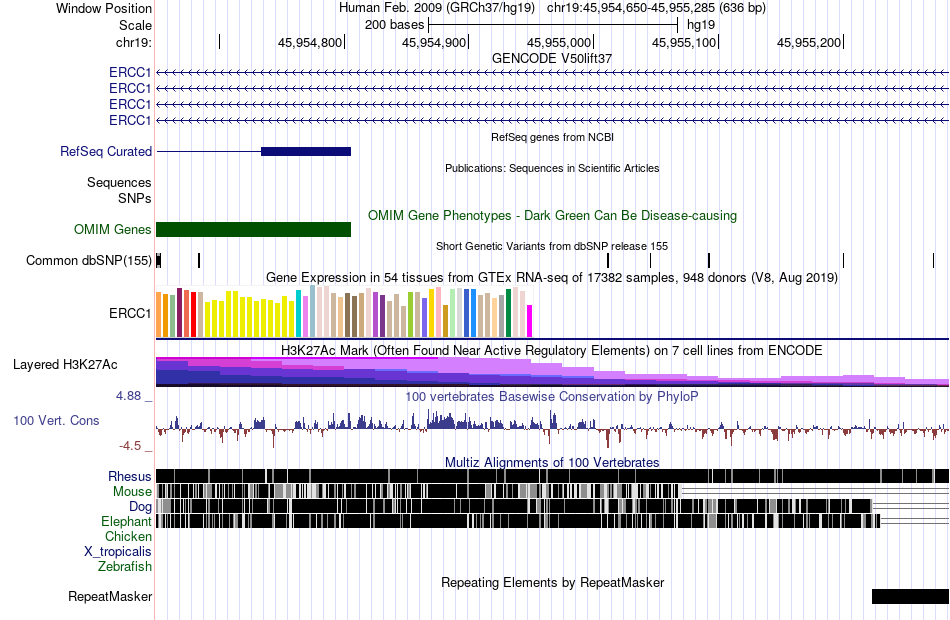Click the 4.88 upper conservation scale value

click(128, 396)
